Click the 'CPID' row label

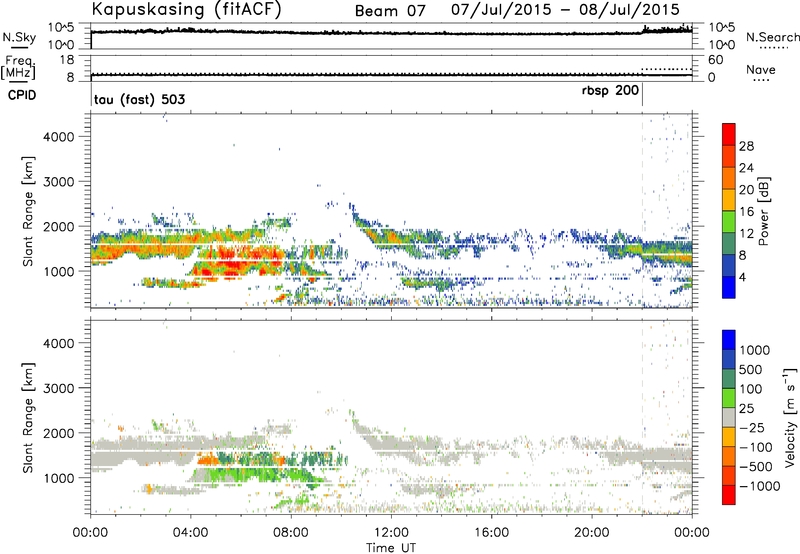(22, 95)
